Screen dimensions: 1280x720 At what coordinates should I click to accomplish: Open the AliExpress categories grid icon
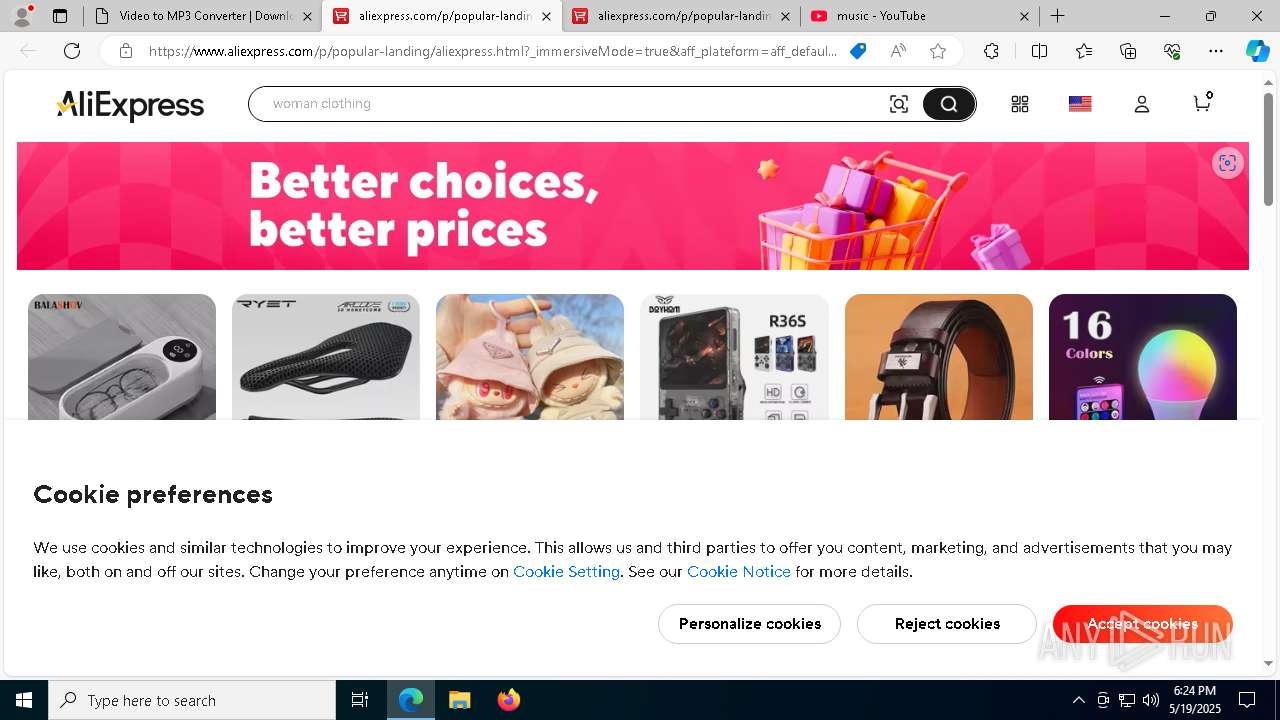pos(1020,104)
